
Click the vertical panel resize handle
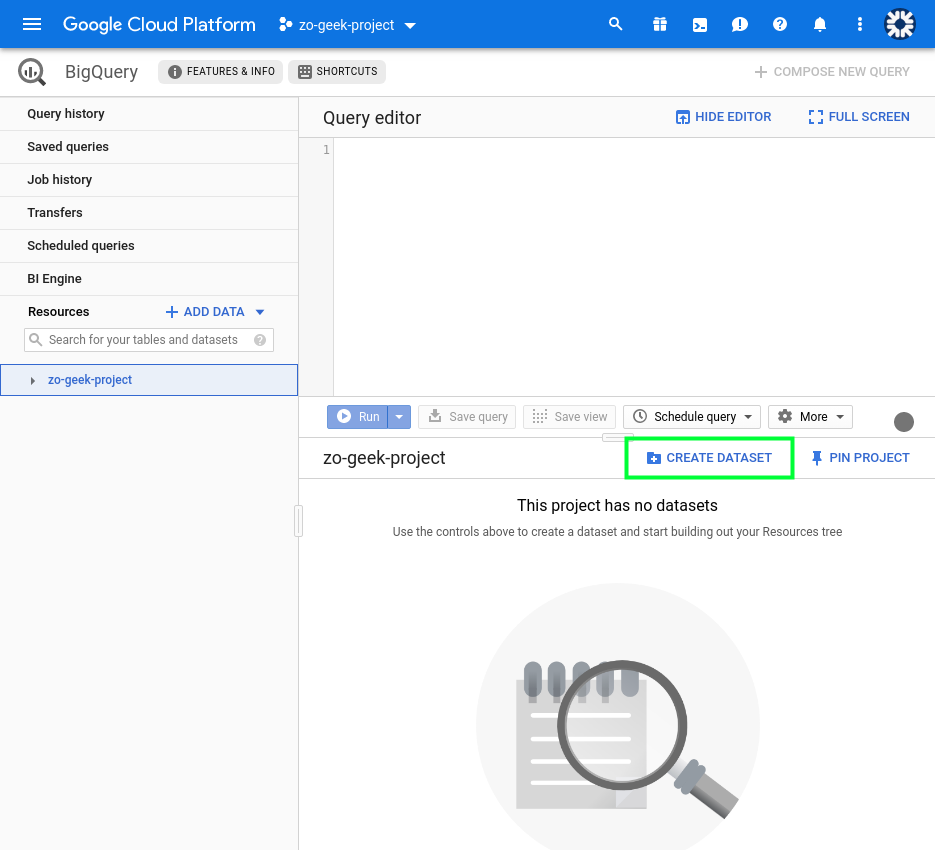click(x=299, y=521)
